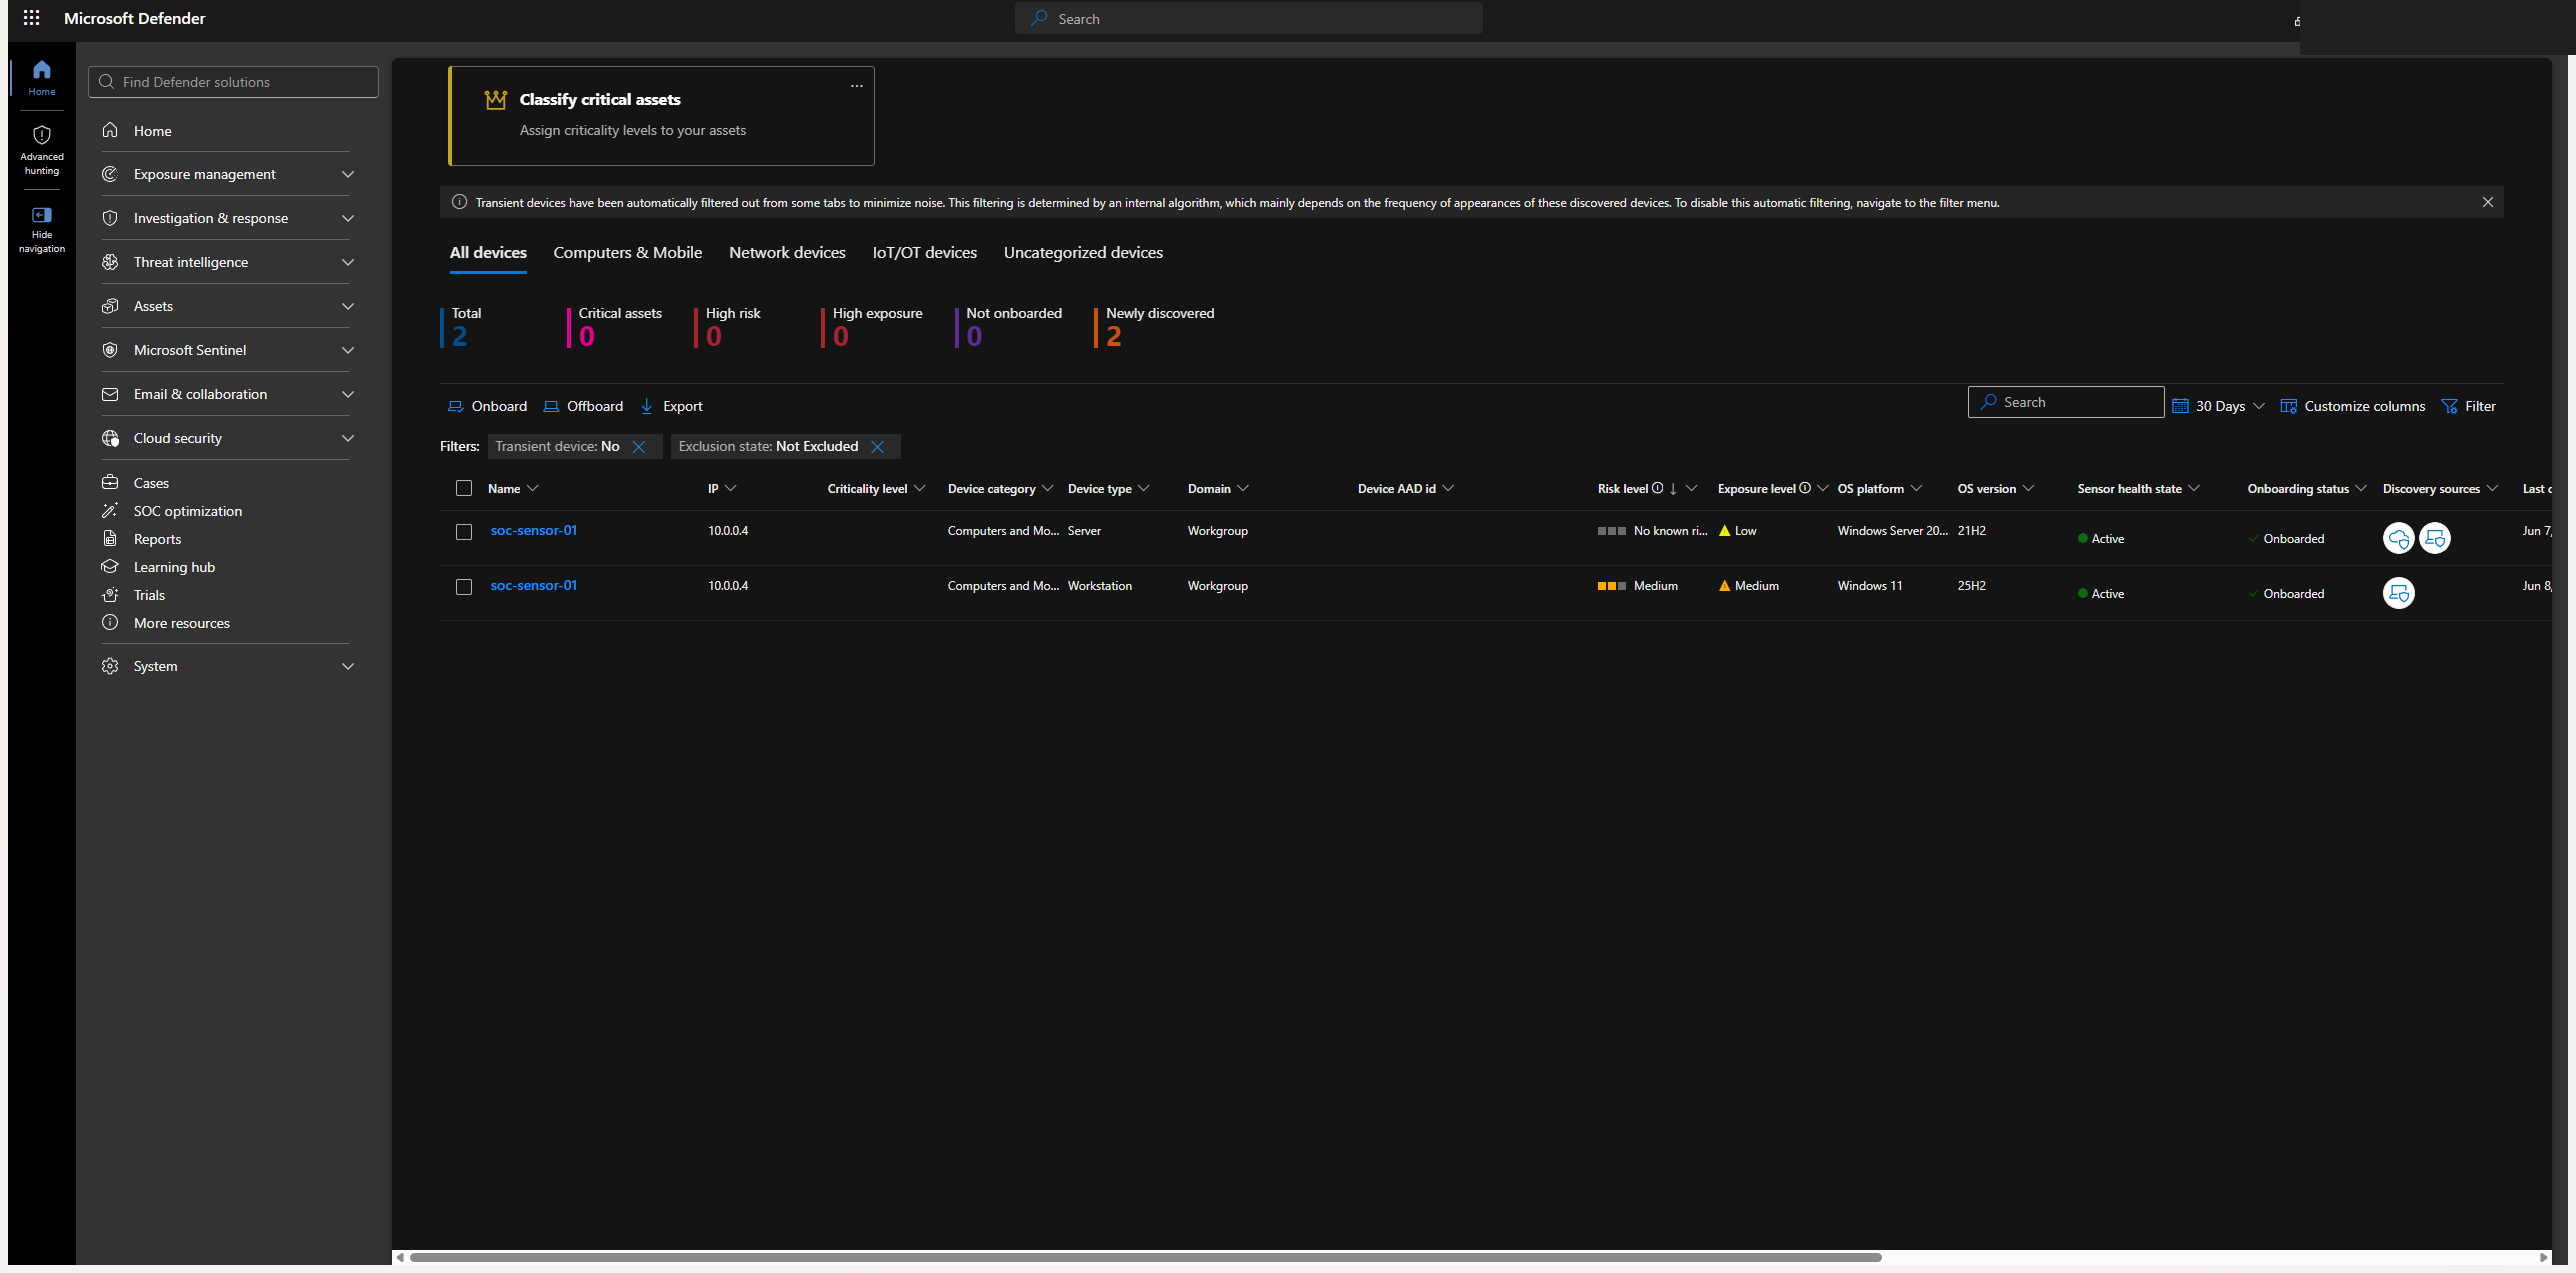Open the critical assets card ellipsis menu
The height and width of the screenshot is (1273, 2576).
pyautogui.click(x=856, y=86)
